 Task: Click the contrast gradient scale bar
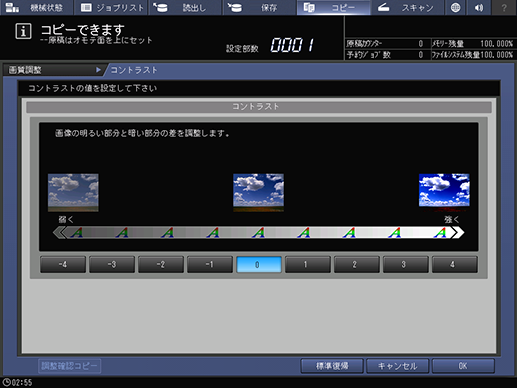258,232
